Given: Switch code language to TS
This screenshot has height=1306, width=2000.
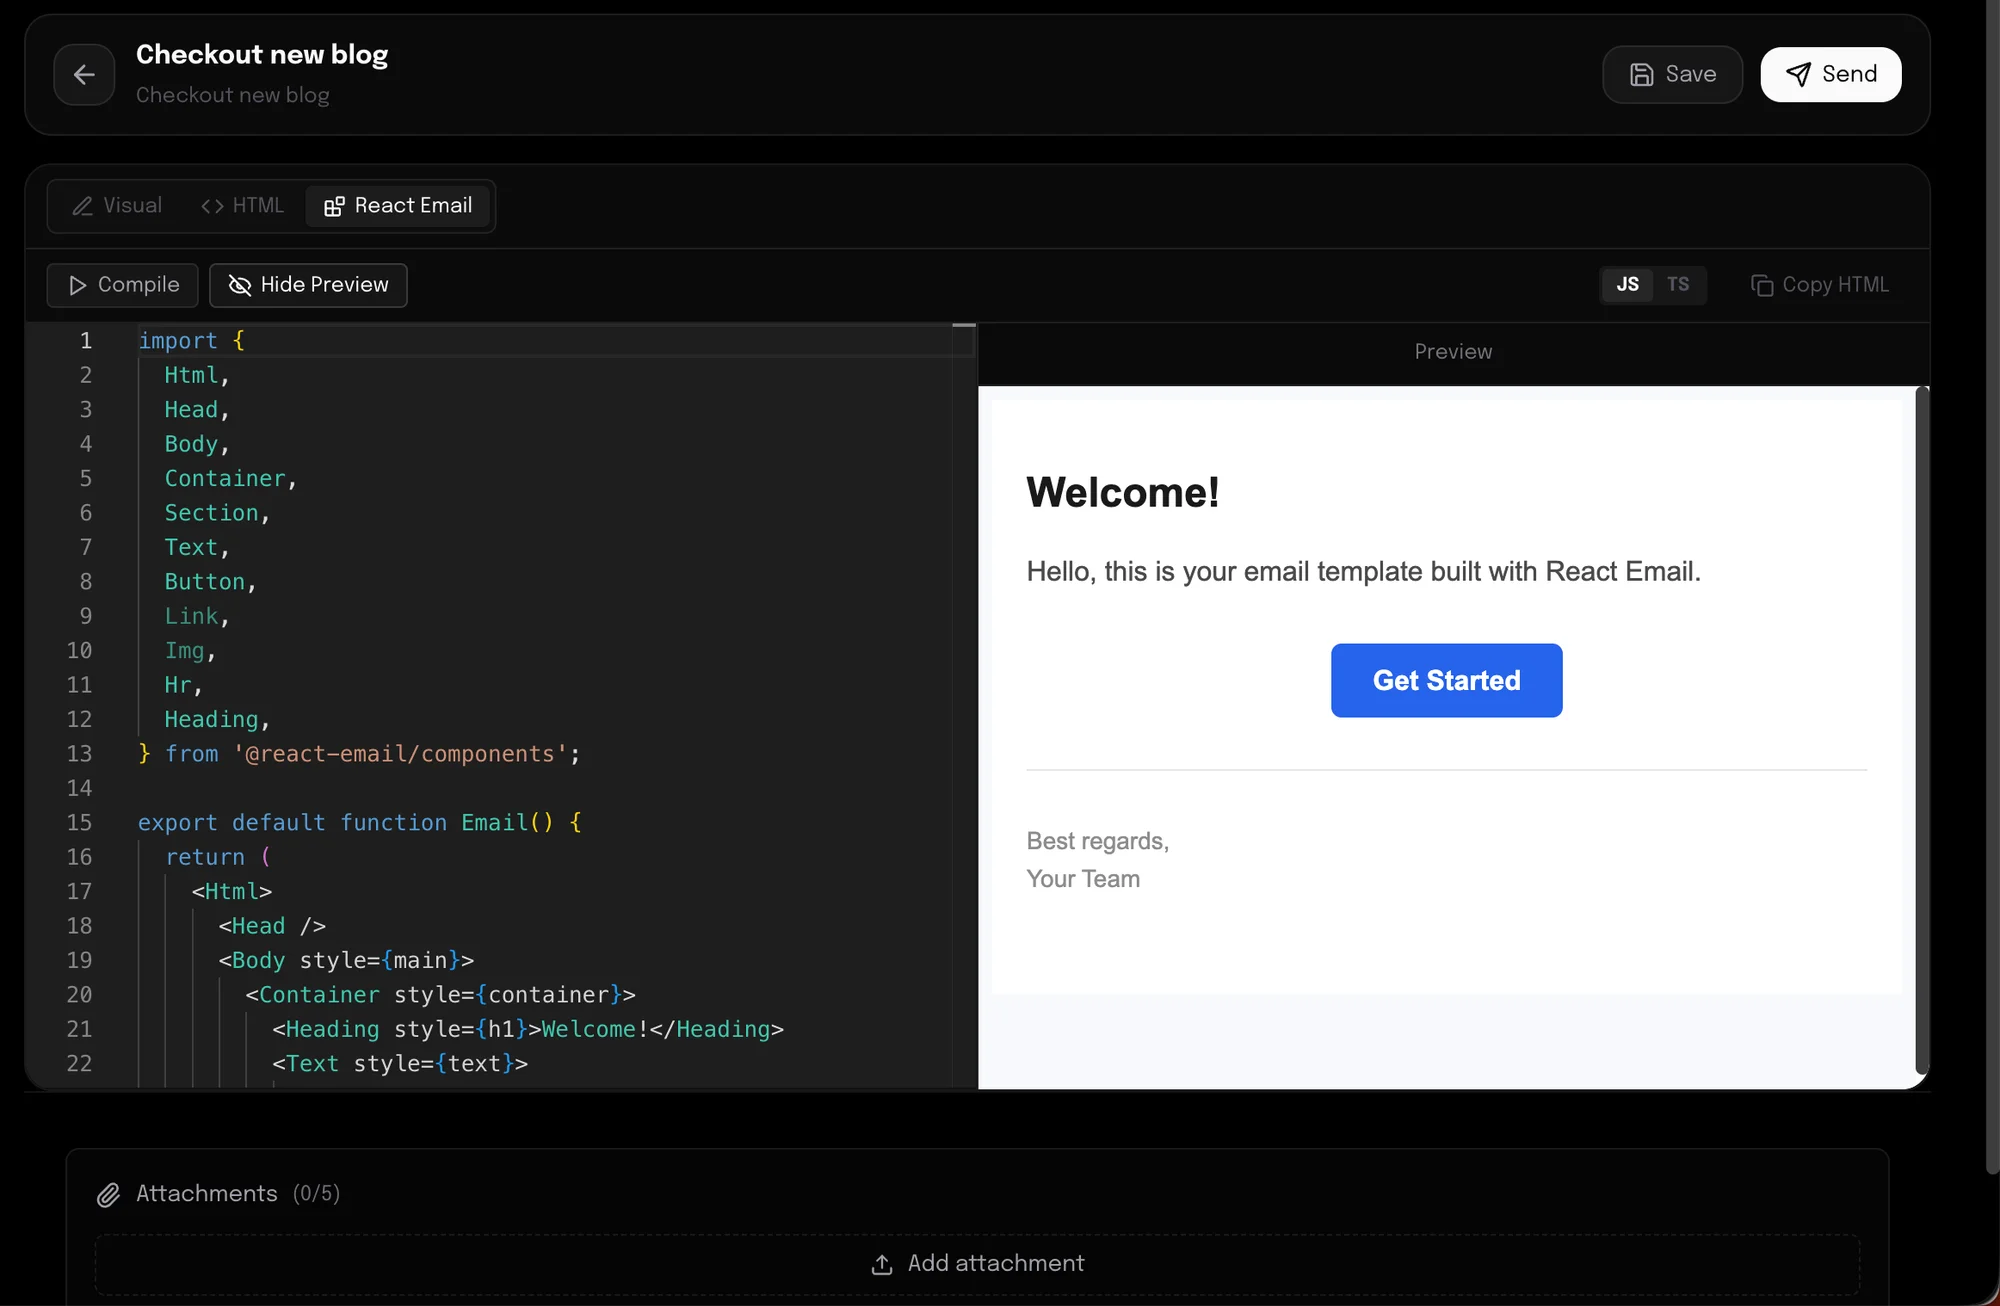Looking at the screenshot, I should click(x=1677, y=284).
